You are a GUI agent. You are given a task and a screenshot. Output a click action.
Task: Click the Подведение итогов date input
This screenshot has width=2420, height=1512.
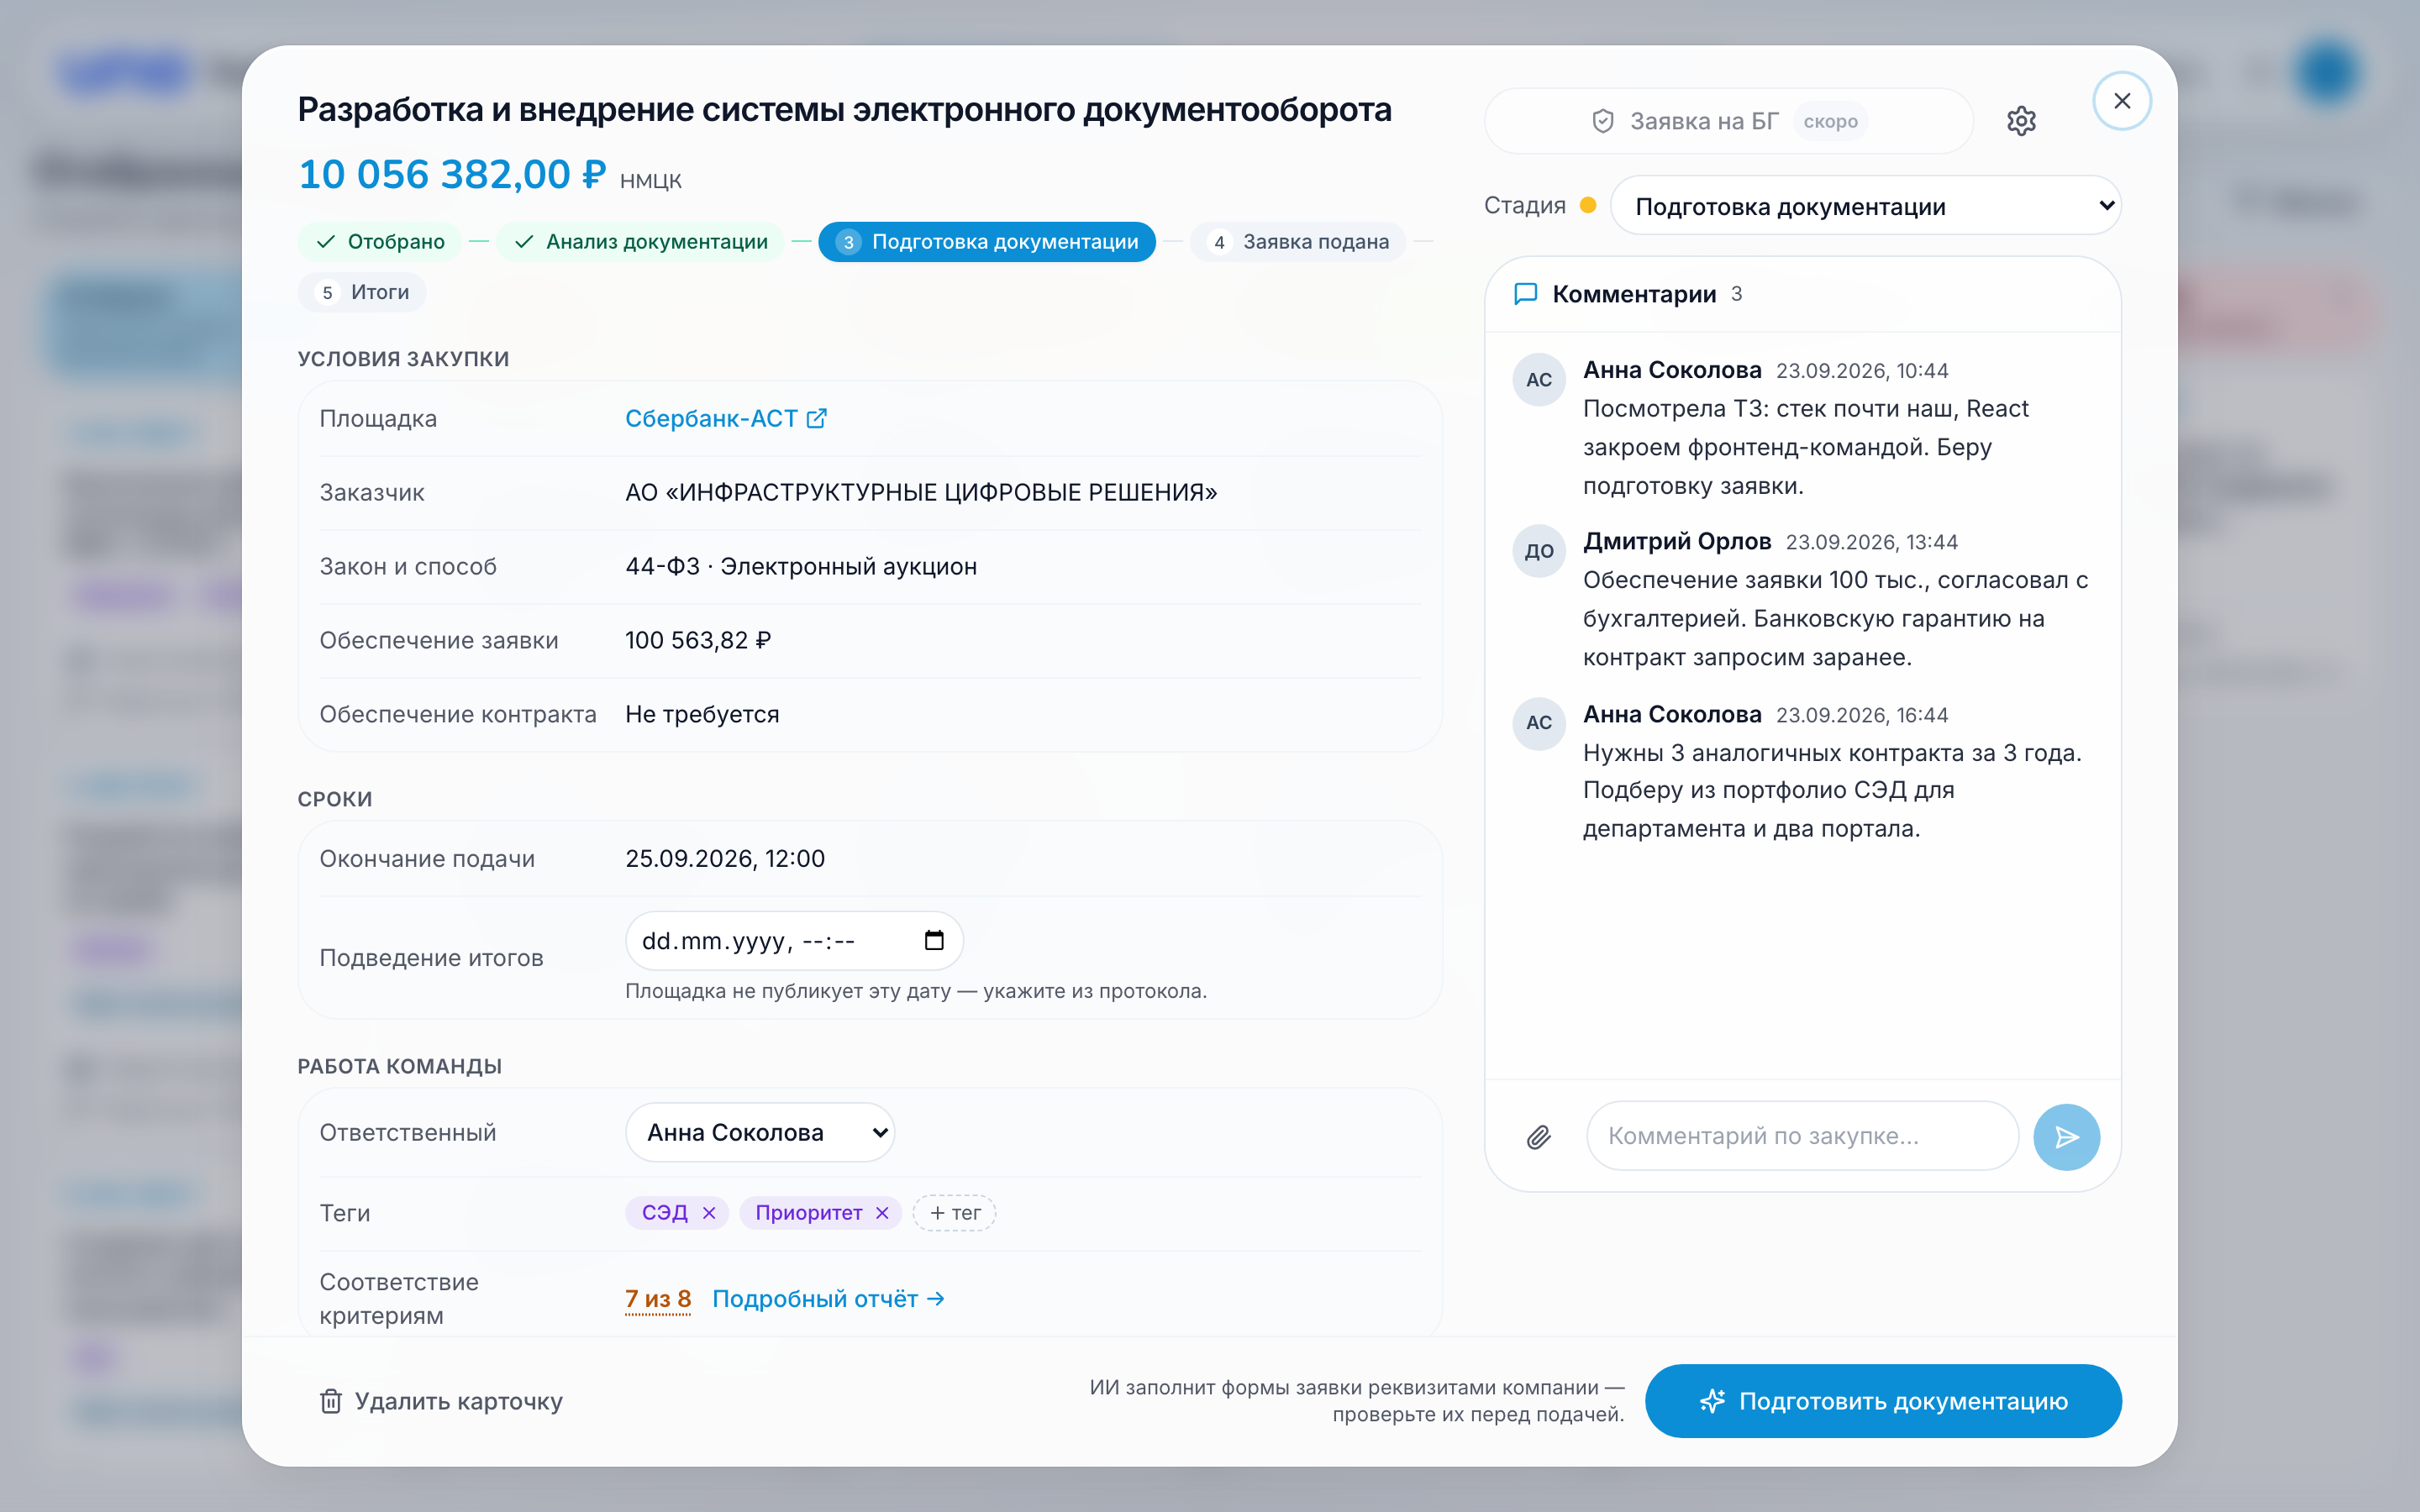click(x=794, y=941)
